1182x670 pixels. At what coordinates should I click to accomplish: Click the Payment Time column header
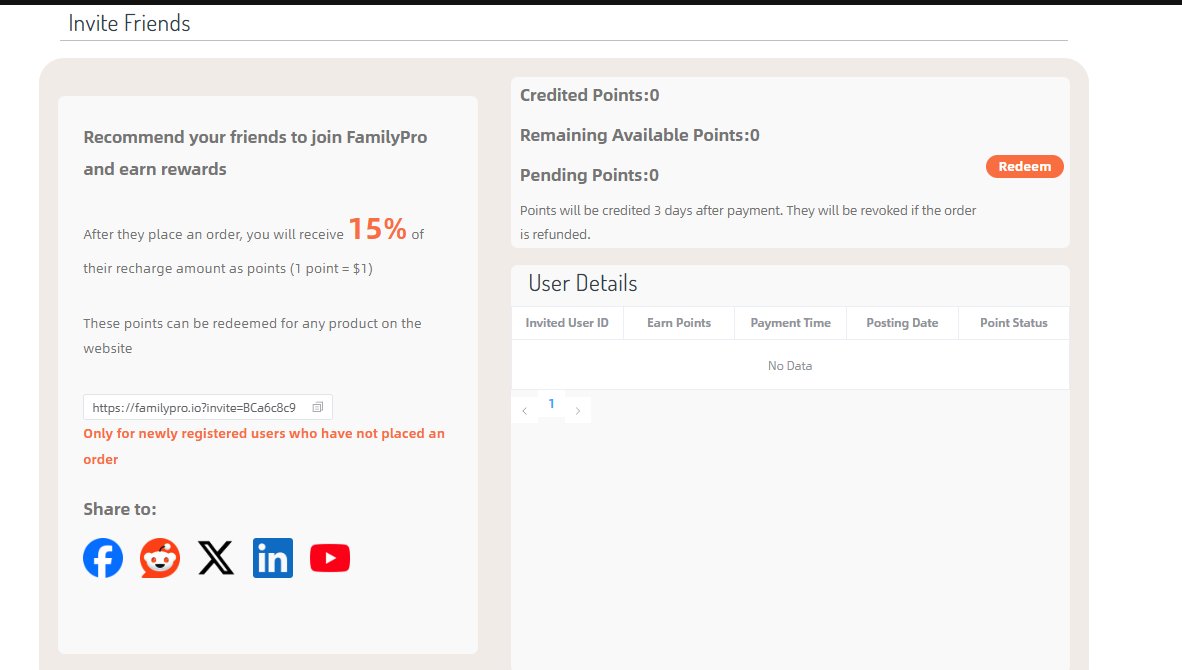tap(790, 323)
